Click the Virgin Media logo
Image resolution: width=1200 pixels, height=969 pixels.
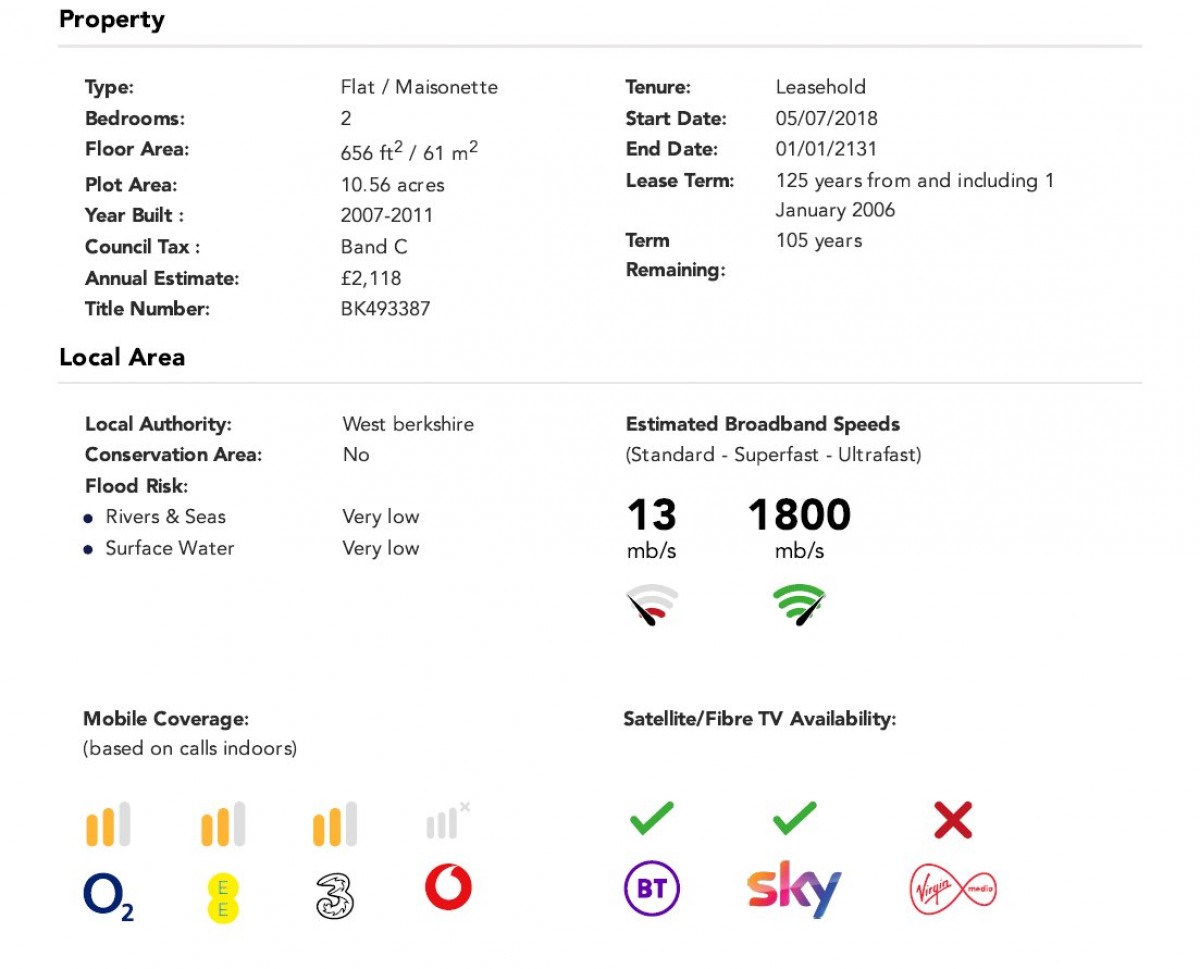(952, 889)
